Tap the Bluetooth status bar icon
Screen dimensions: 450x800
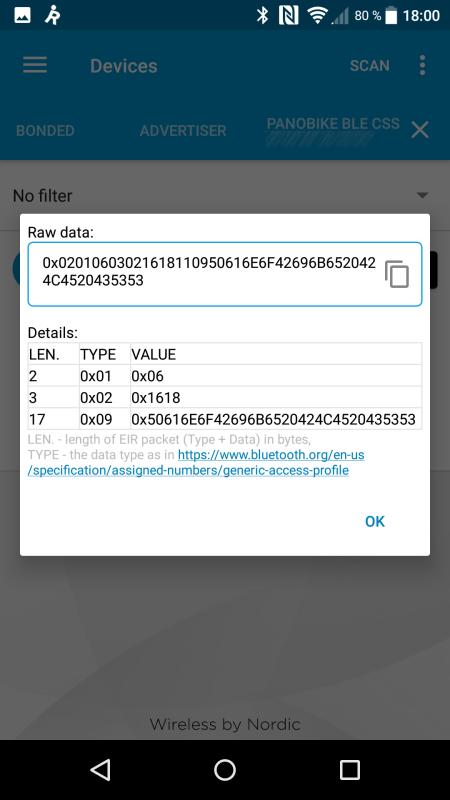(x=262, y=15)
